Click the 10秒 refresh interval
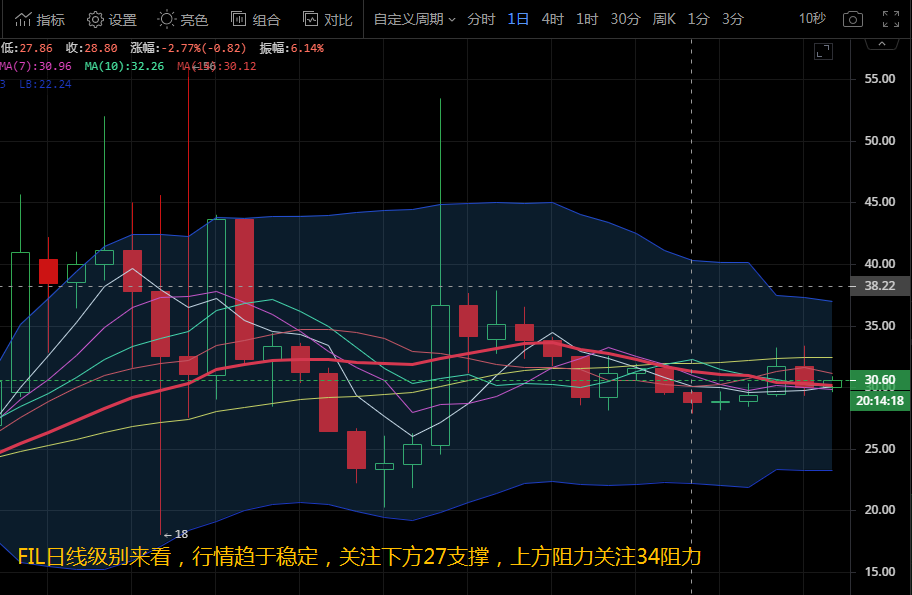 pos(812,19)
